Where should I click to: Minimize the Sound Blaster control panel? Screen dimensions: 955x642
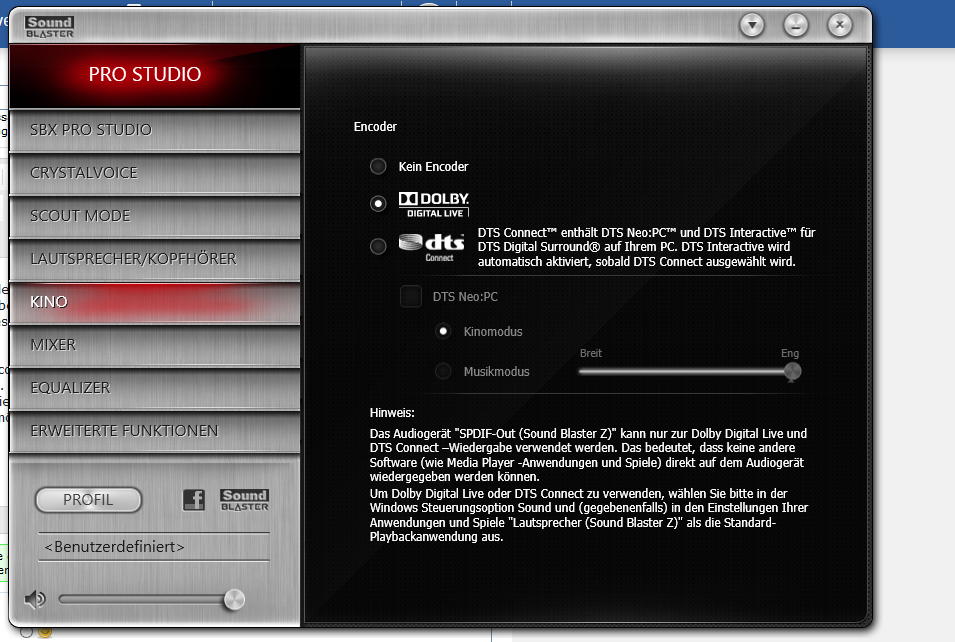[795, 25]
